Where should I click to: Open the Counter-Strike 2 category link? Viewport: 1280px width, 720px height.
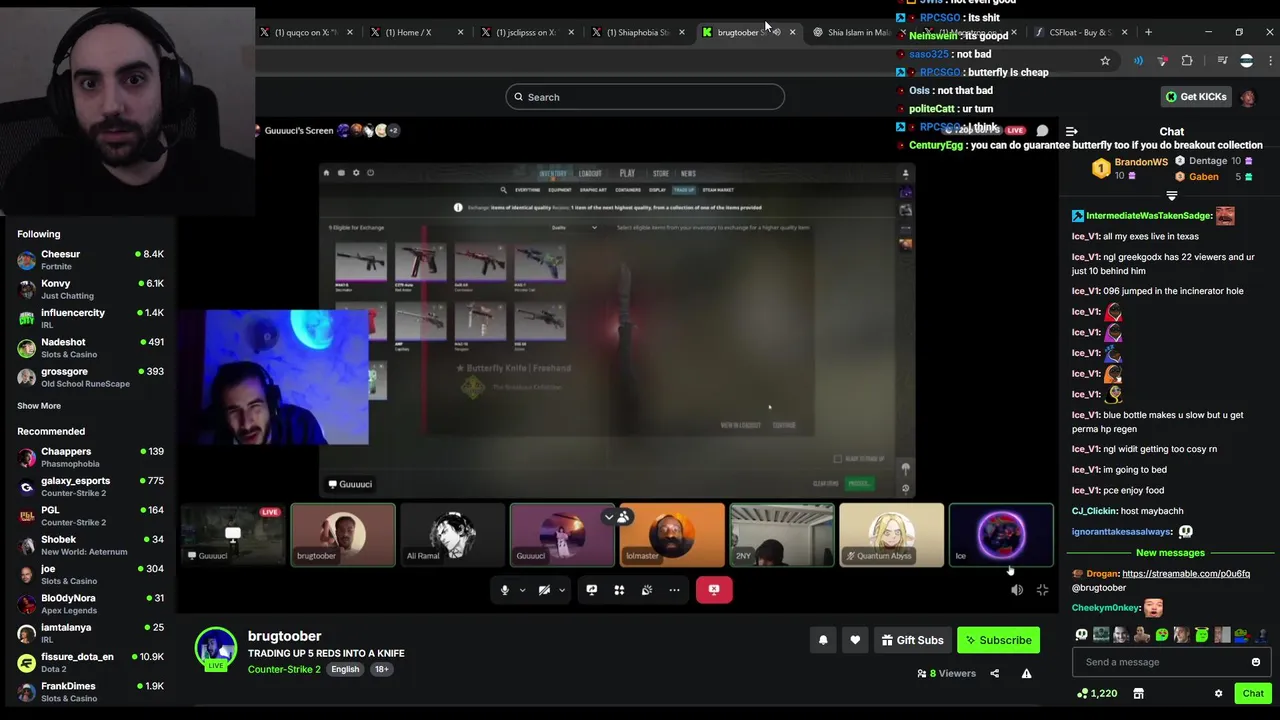[x=284, y=669]
